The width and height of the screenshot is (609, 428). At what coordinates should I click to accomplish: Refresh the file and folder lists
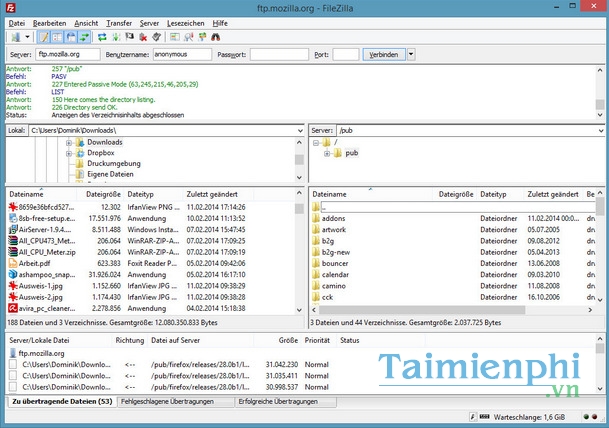pos(102,37)
